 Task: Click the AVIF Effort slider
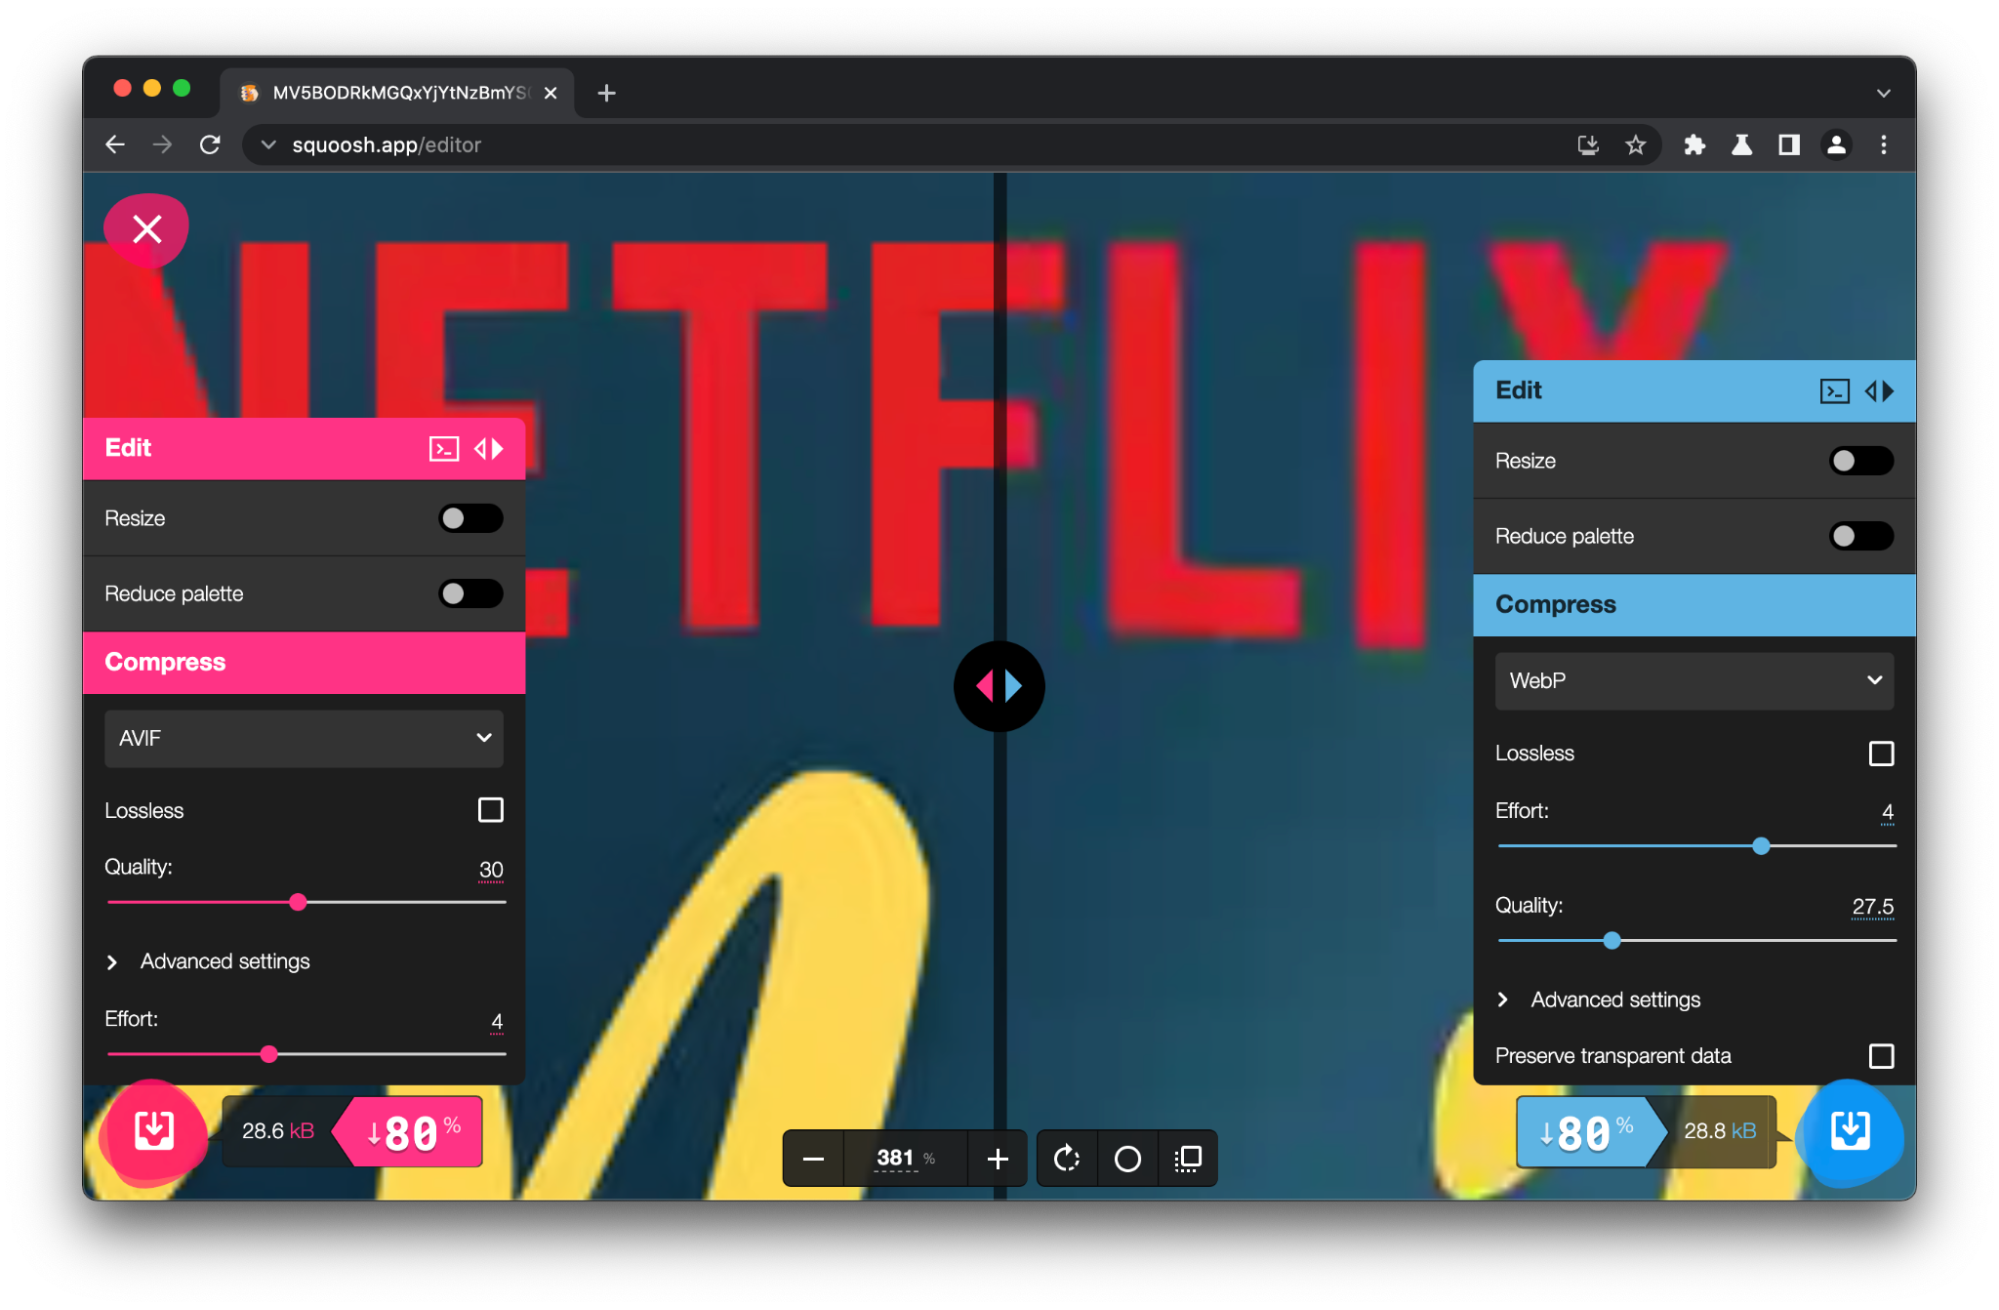(306, 1054)
